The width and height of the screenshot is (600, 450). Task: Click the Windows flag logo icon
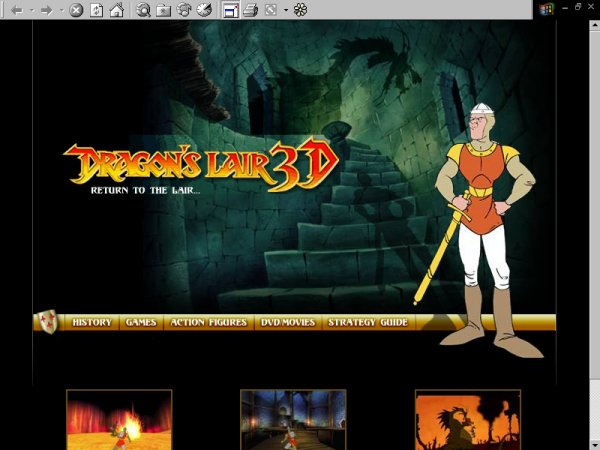tap(546, 8)
